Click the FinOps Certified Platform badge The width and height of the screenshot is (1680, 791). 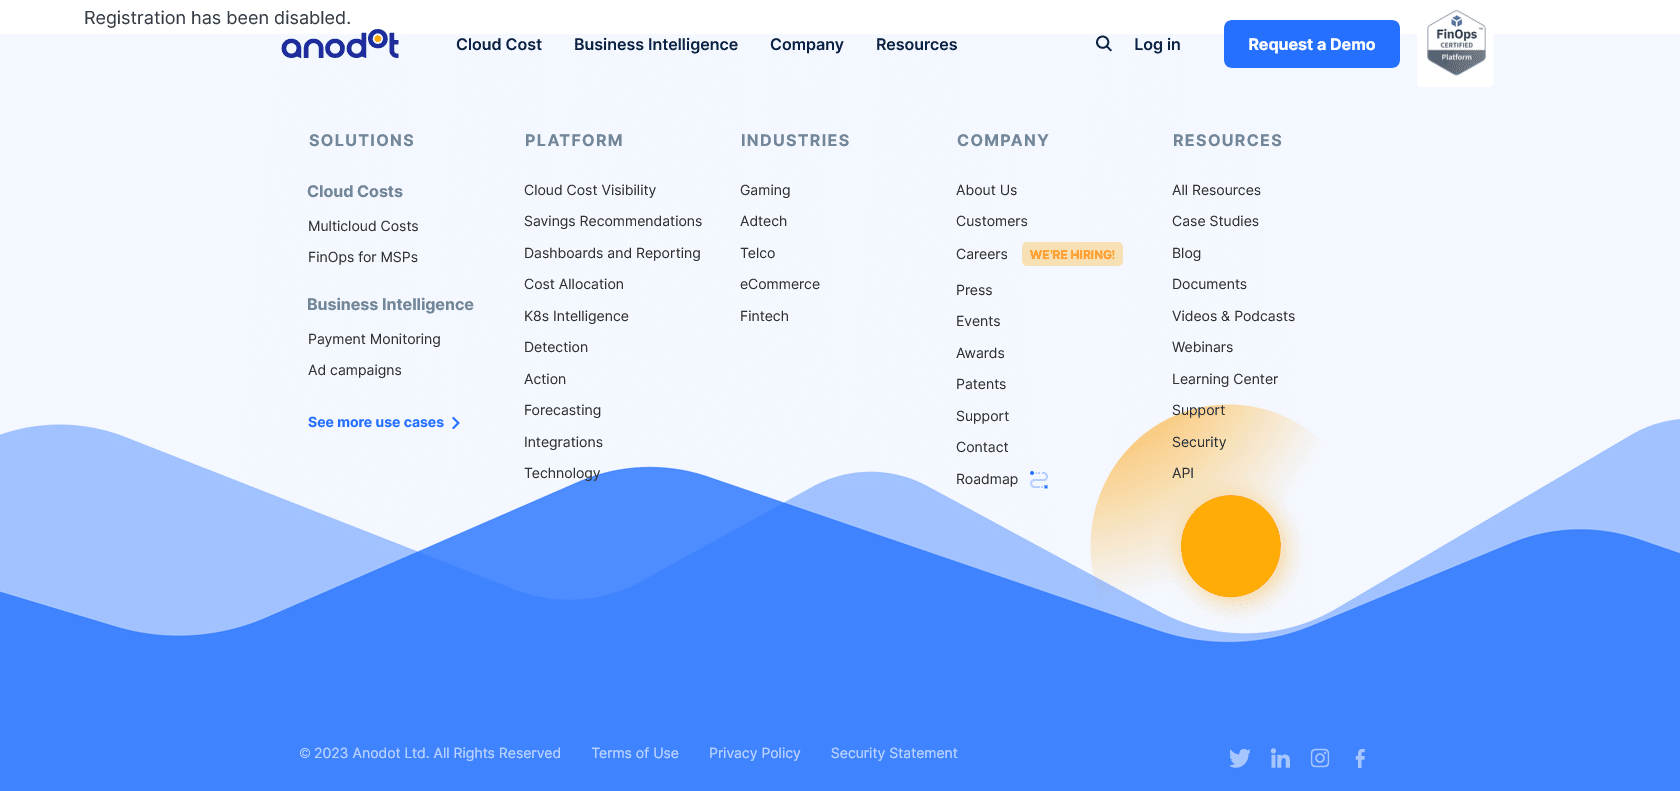[x=1456, y=44]
